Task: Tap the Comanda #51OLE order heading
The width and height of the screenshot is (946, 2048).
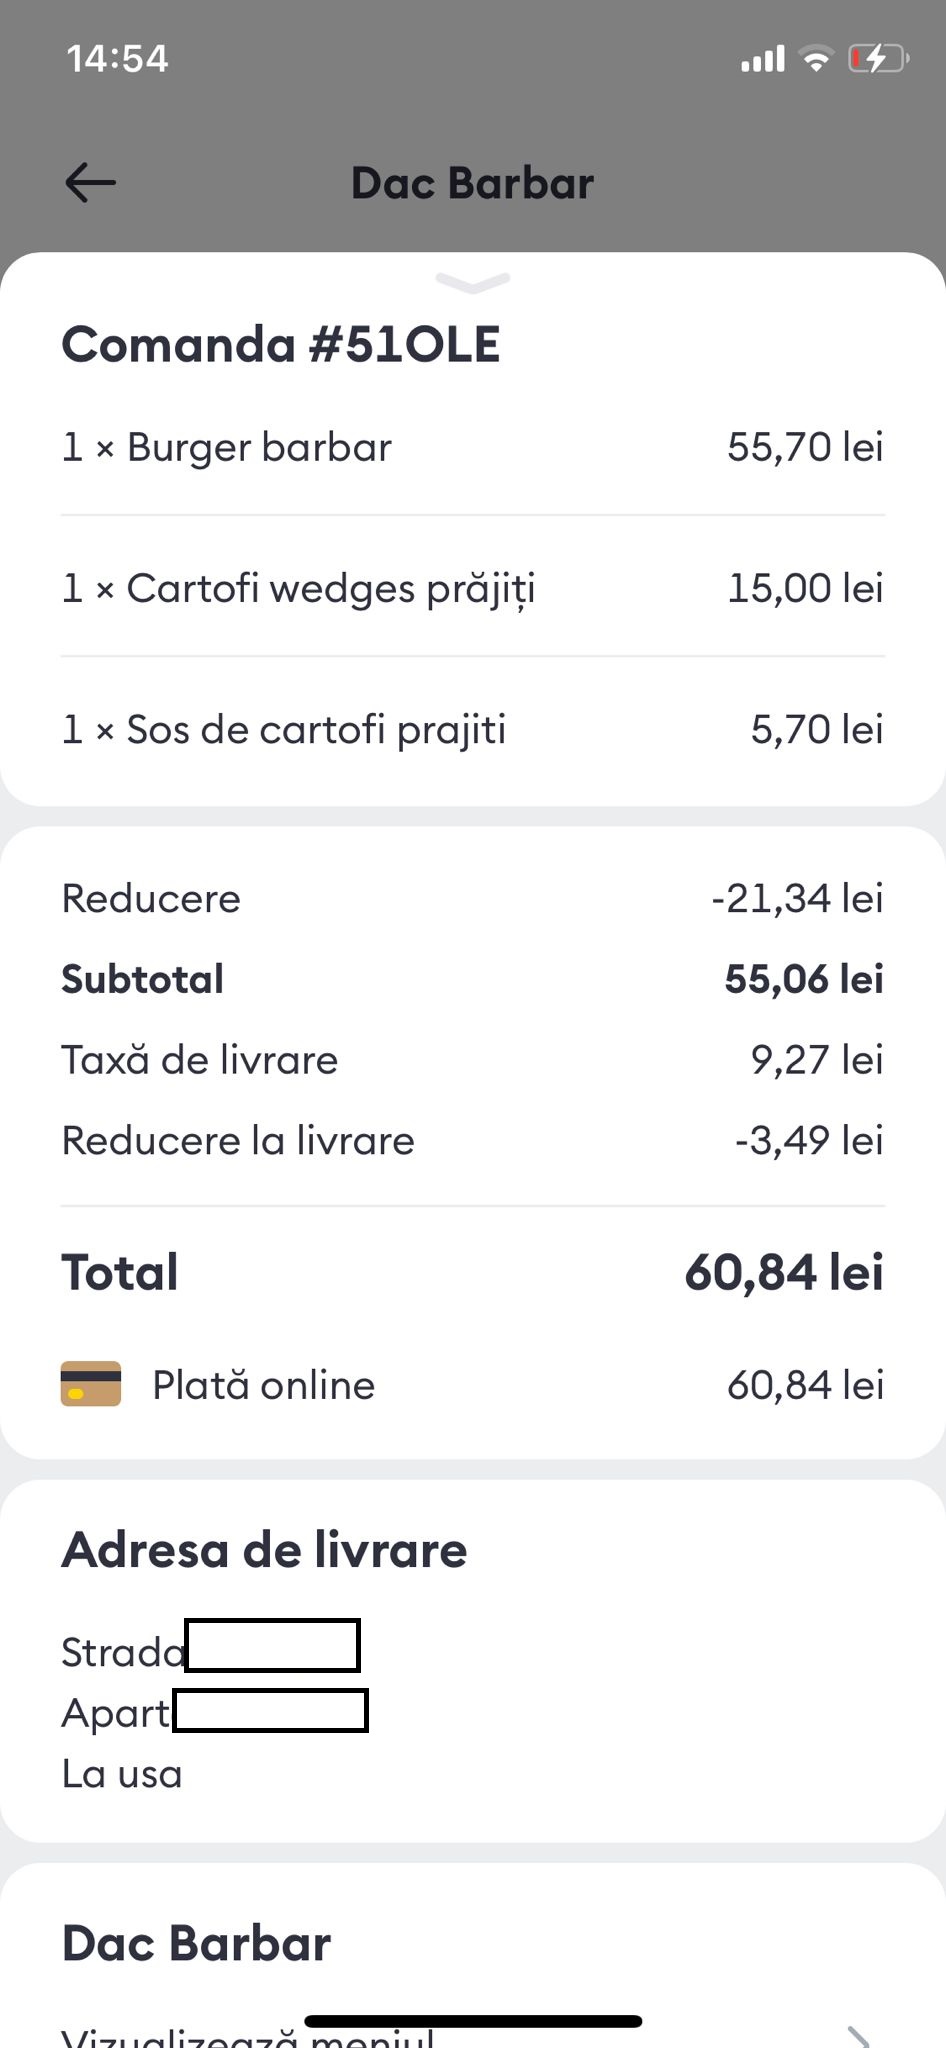Action: click(x=281, y=344)
